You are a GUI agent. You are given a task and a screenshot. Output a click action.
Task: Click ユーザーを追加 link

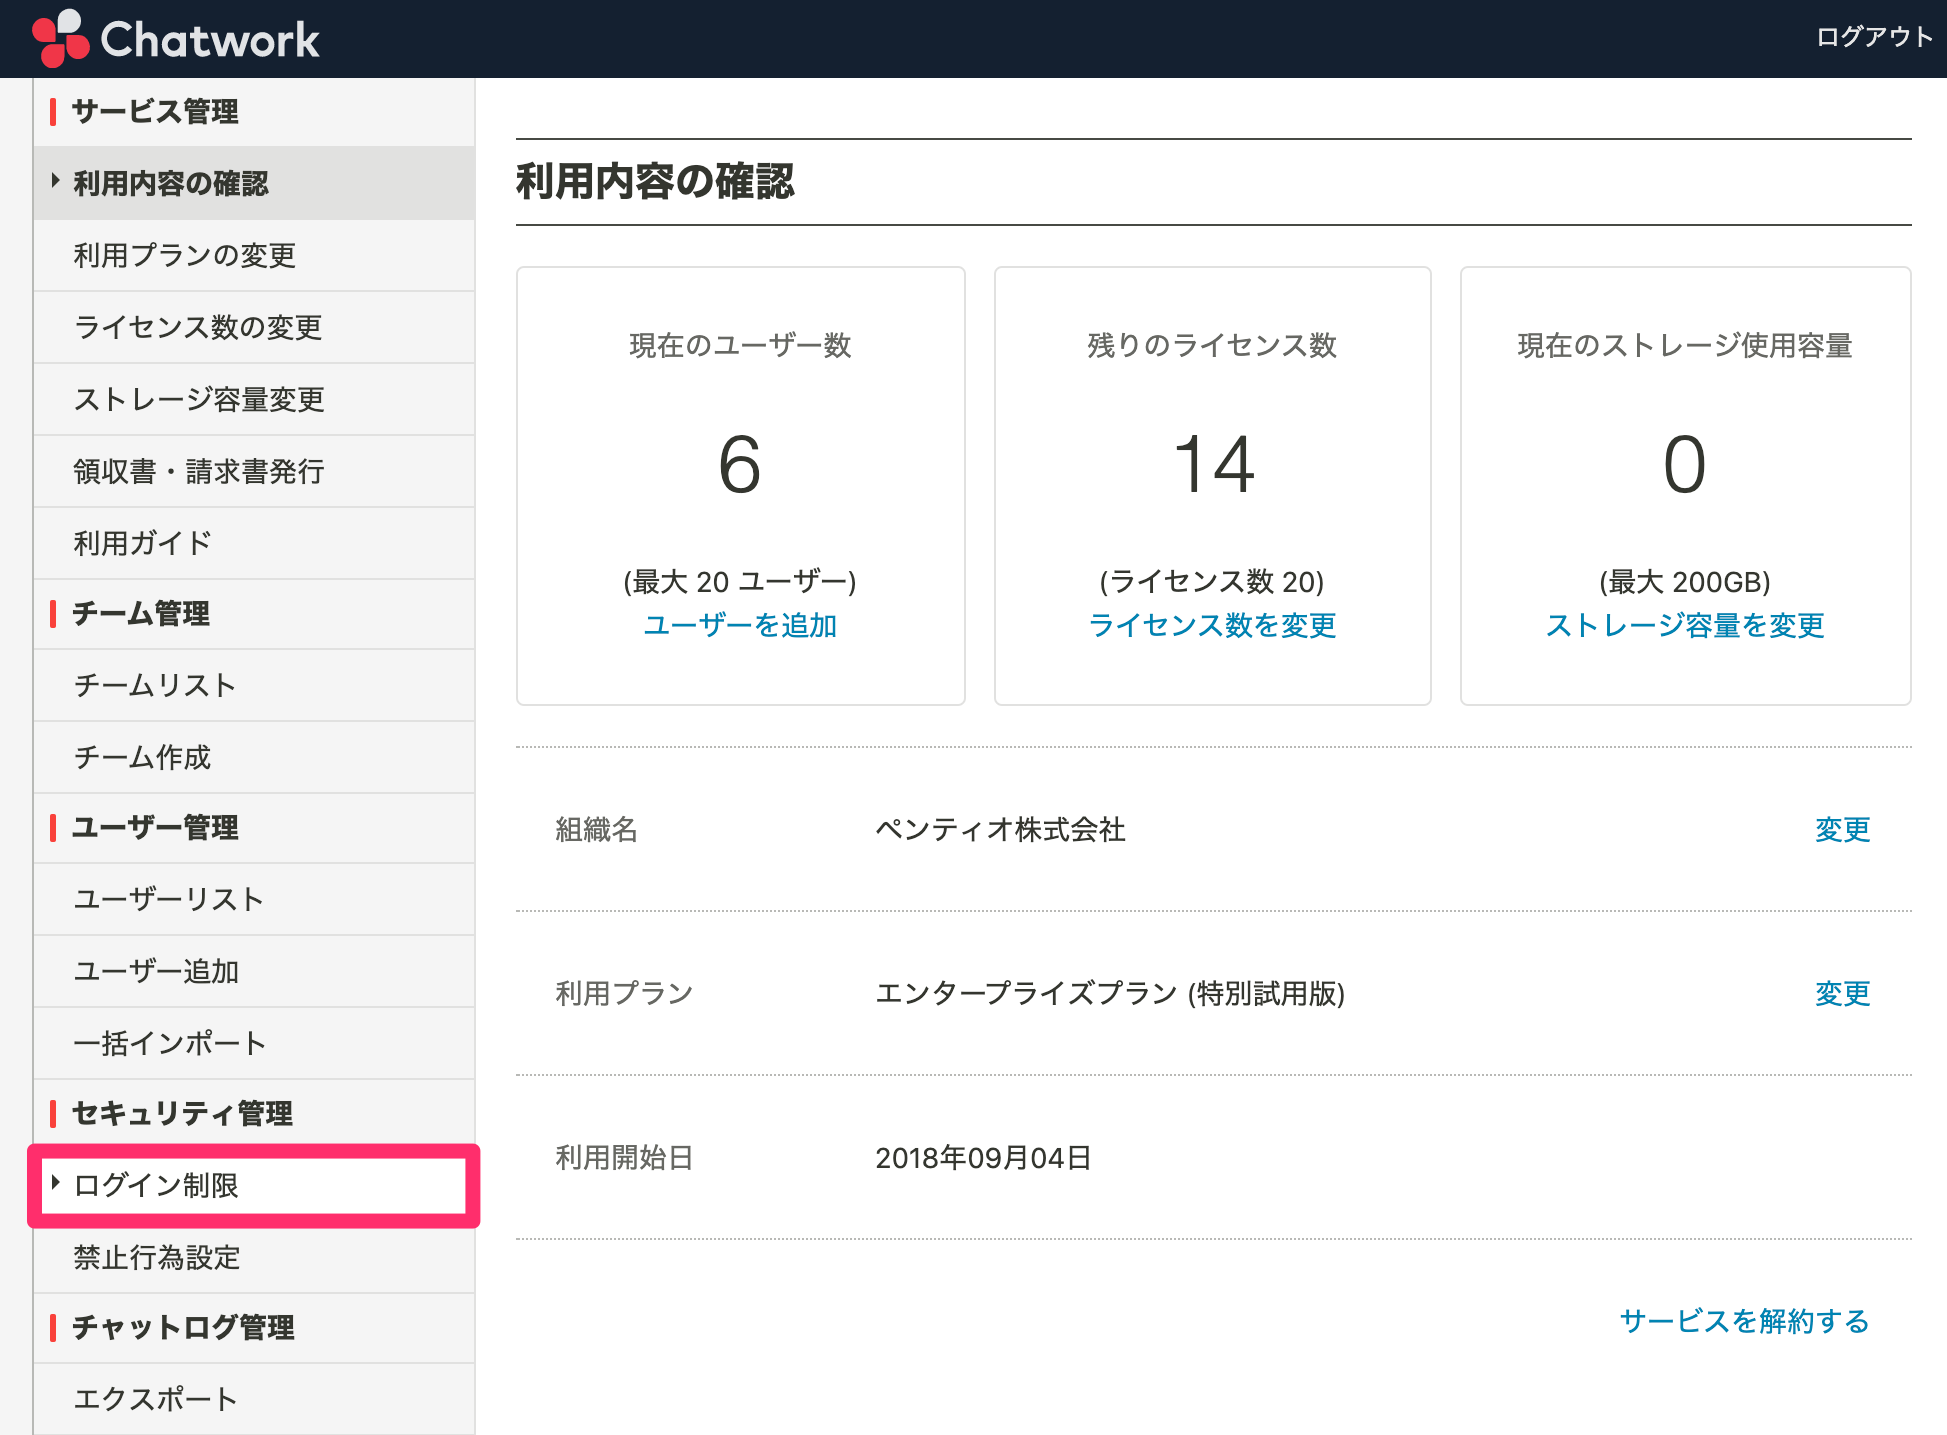coord(740,625)
